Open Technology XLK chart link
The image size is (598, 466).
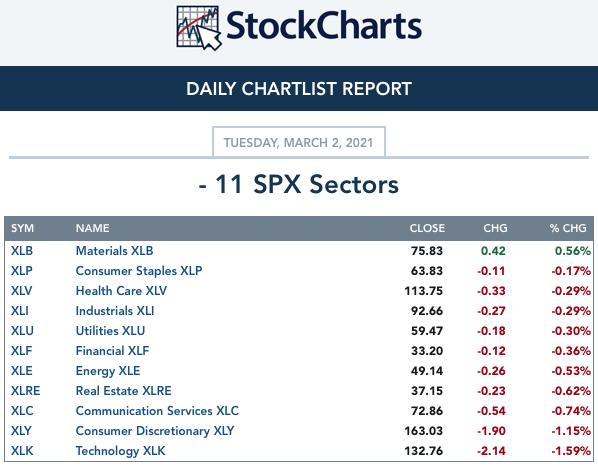click(121, 451)
